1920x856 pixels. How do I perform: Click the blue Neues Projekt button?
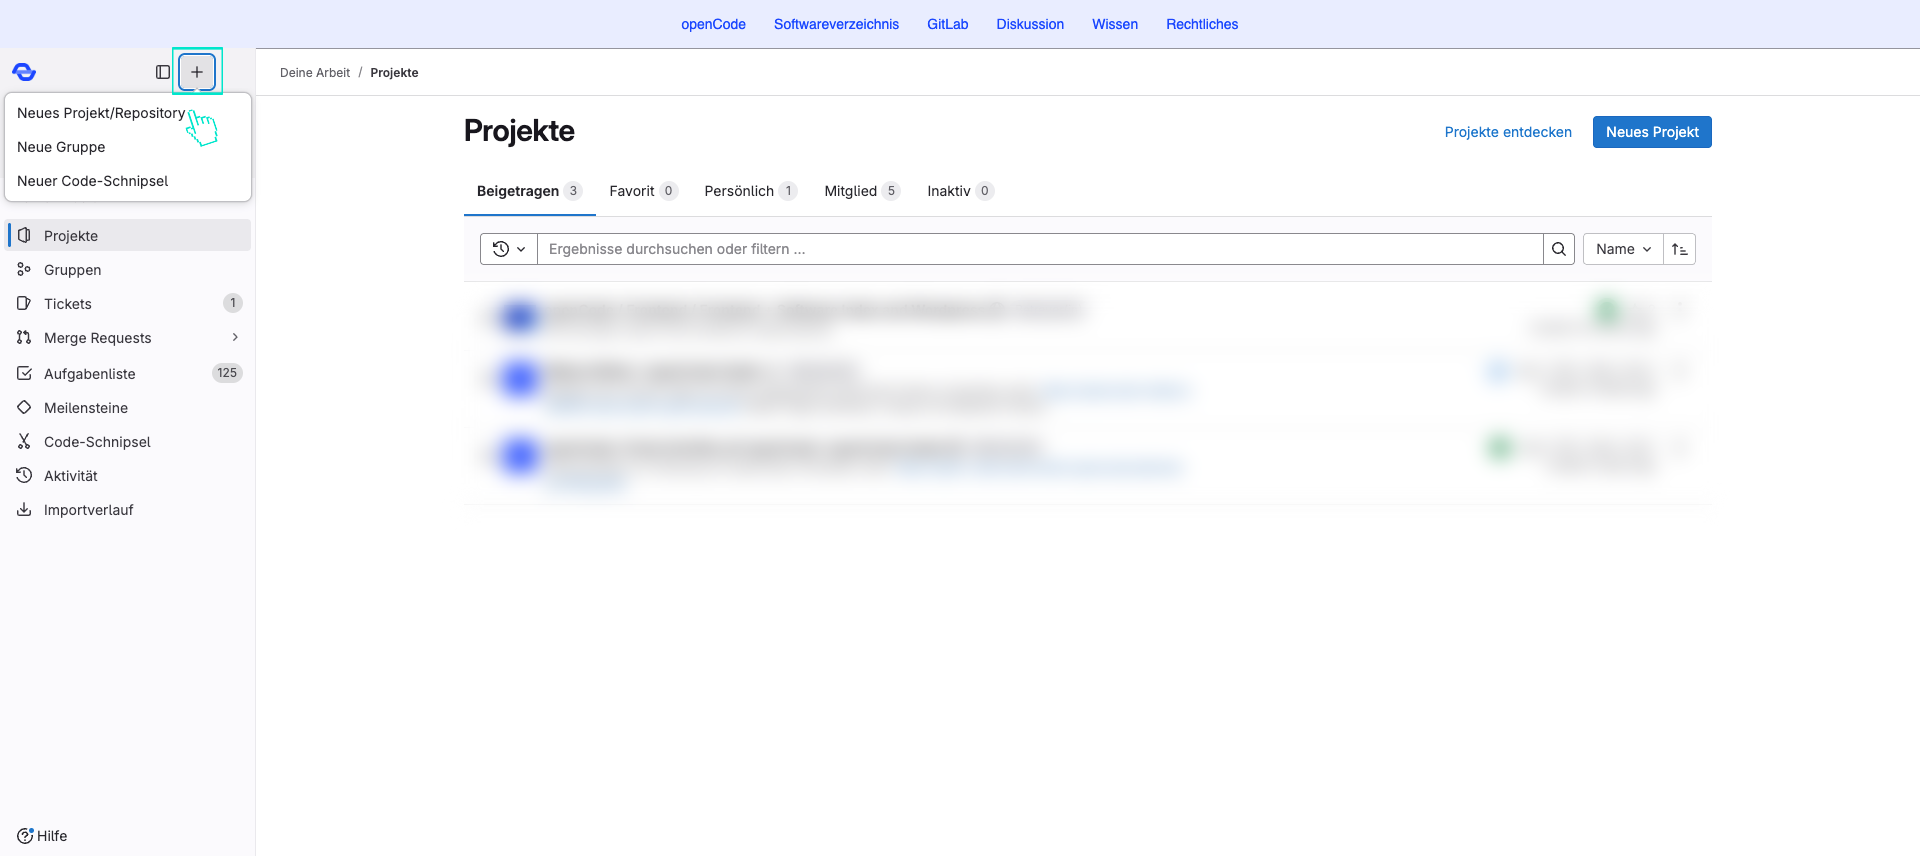click(x=1651, y=132)
